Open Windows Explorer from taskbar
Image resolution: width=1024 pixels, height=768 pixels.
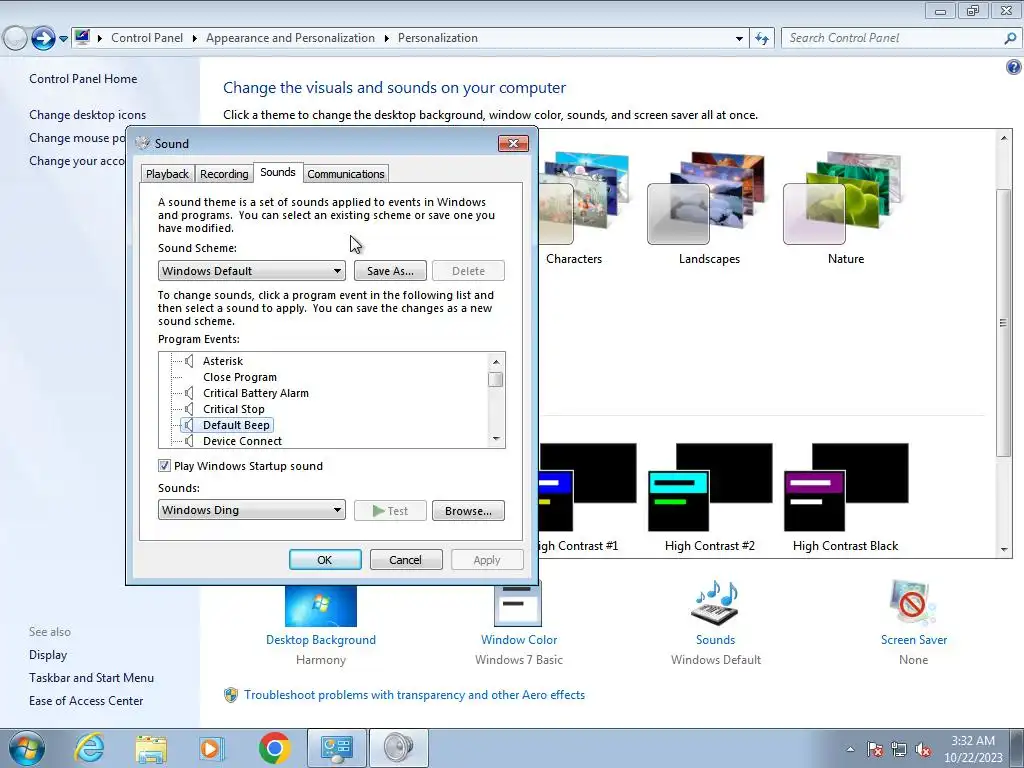tap(151, 748)
